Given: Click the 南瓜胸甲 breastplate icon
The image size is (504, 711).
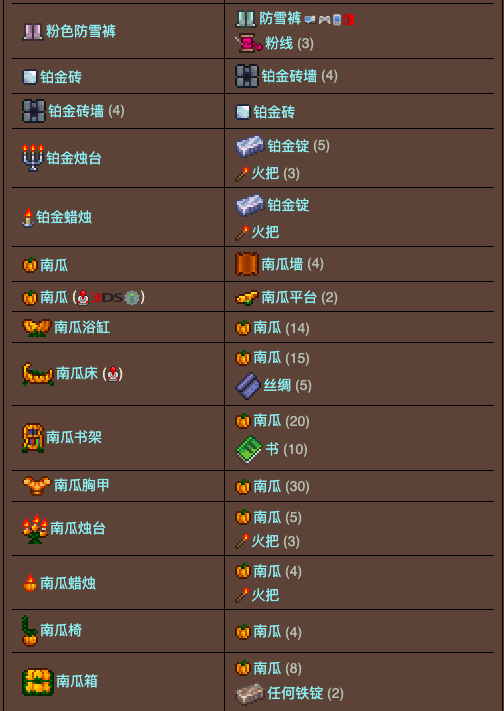Looking at the screenshot, I should coord(37,486).
